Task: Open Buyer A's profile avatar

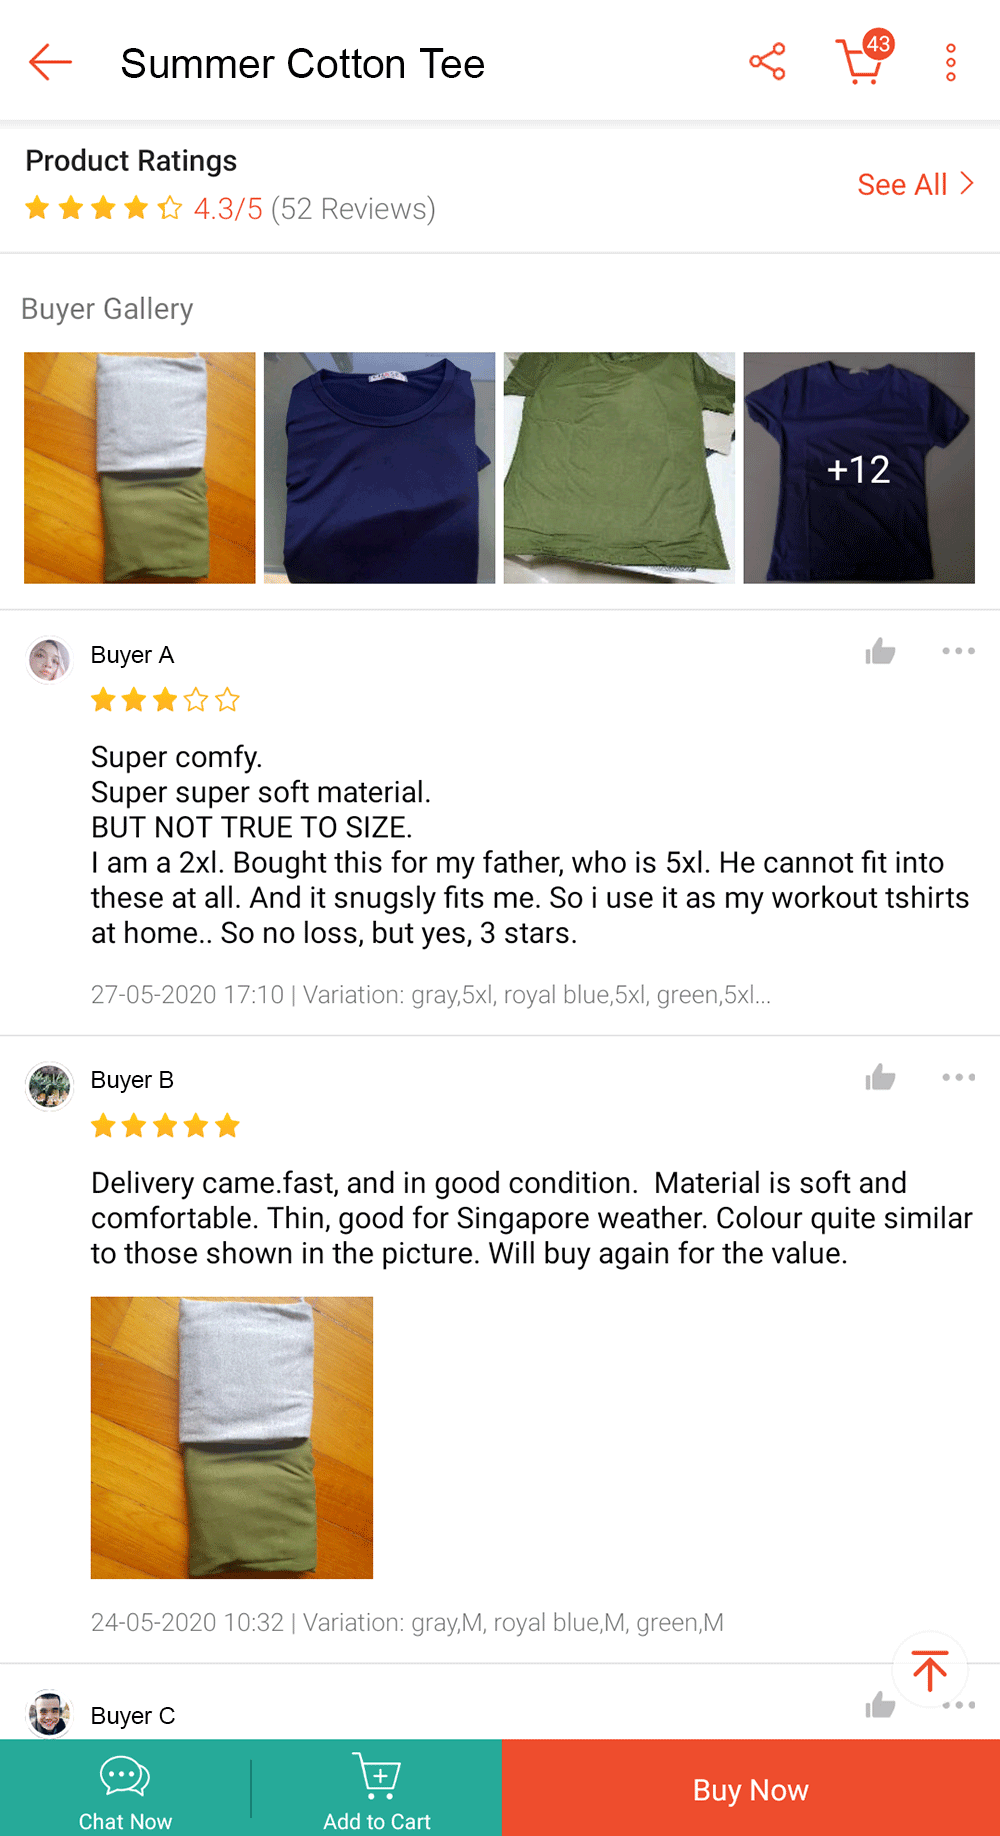Action: (x=49, y=660)
